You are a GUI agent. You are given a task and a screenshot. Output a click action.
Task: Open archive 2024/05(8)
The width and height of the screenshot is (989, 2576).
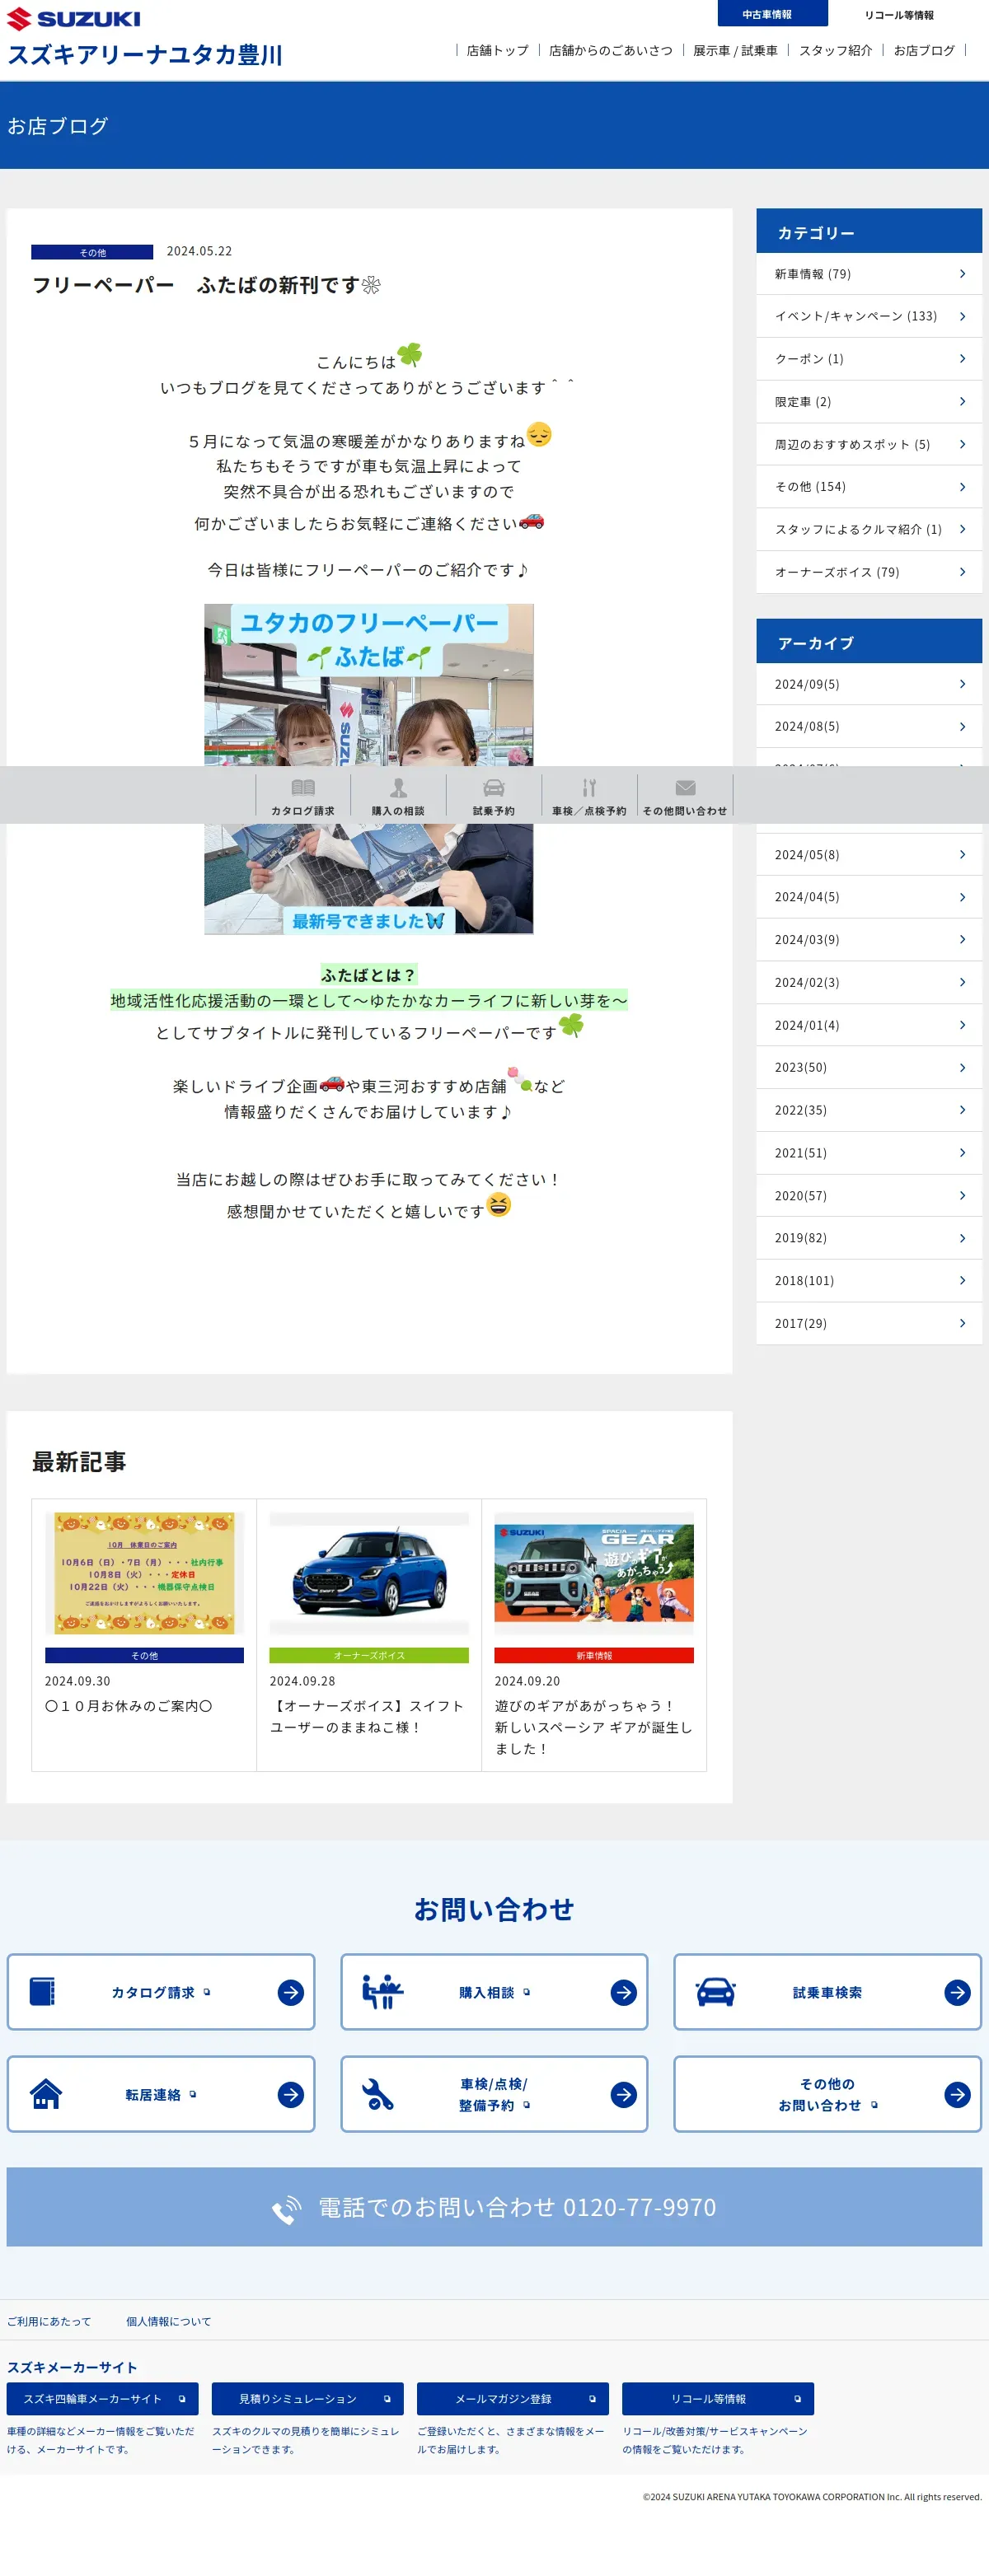[869, 855]
